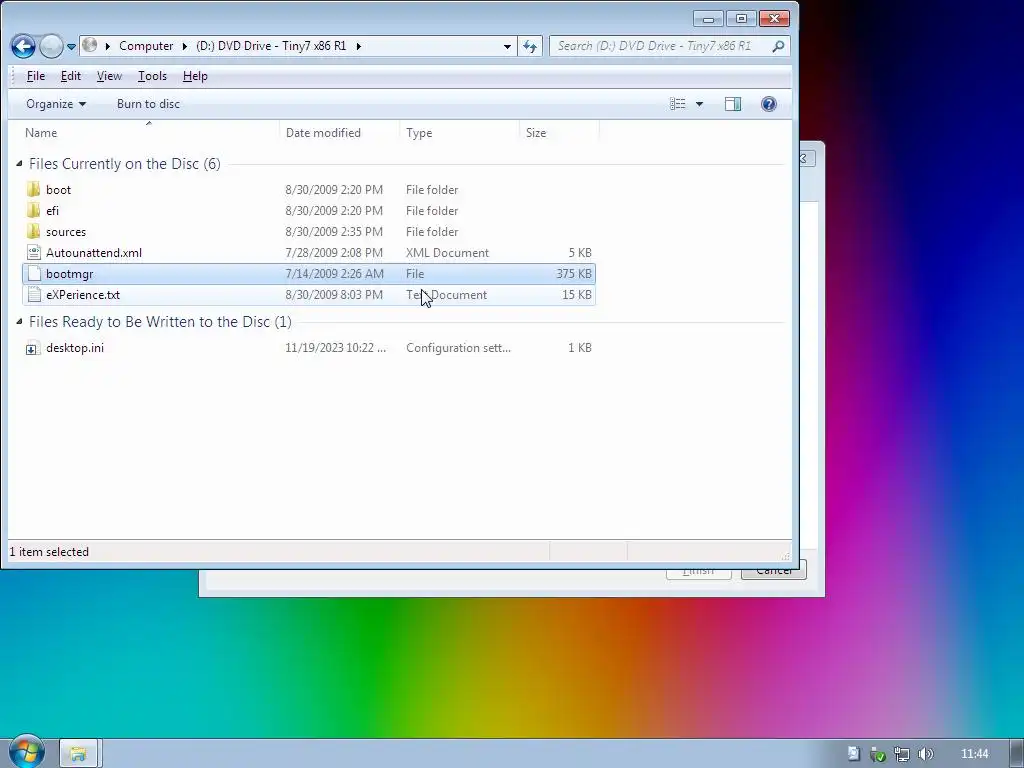Select the sources folder icon
1024x768 pixels.
pyautogui.click(x=33, y=231)
